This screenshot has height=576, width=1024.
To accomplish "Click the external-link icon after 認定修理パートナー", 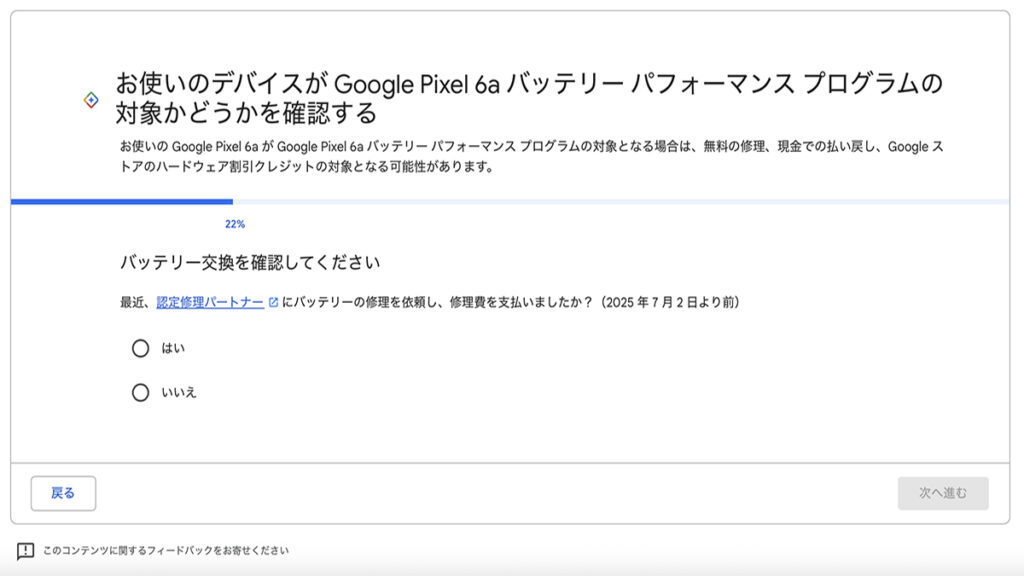I will pos(274,302).
